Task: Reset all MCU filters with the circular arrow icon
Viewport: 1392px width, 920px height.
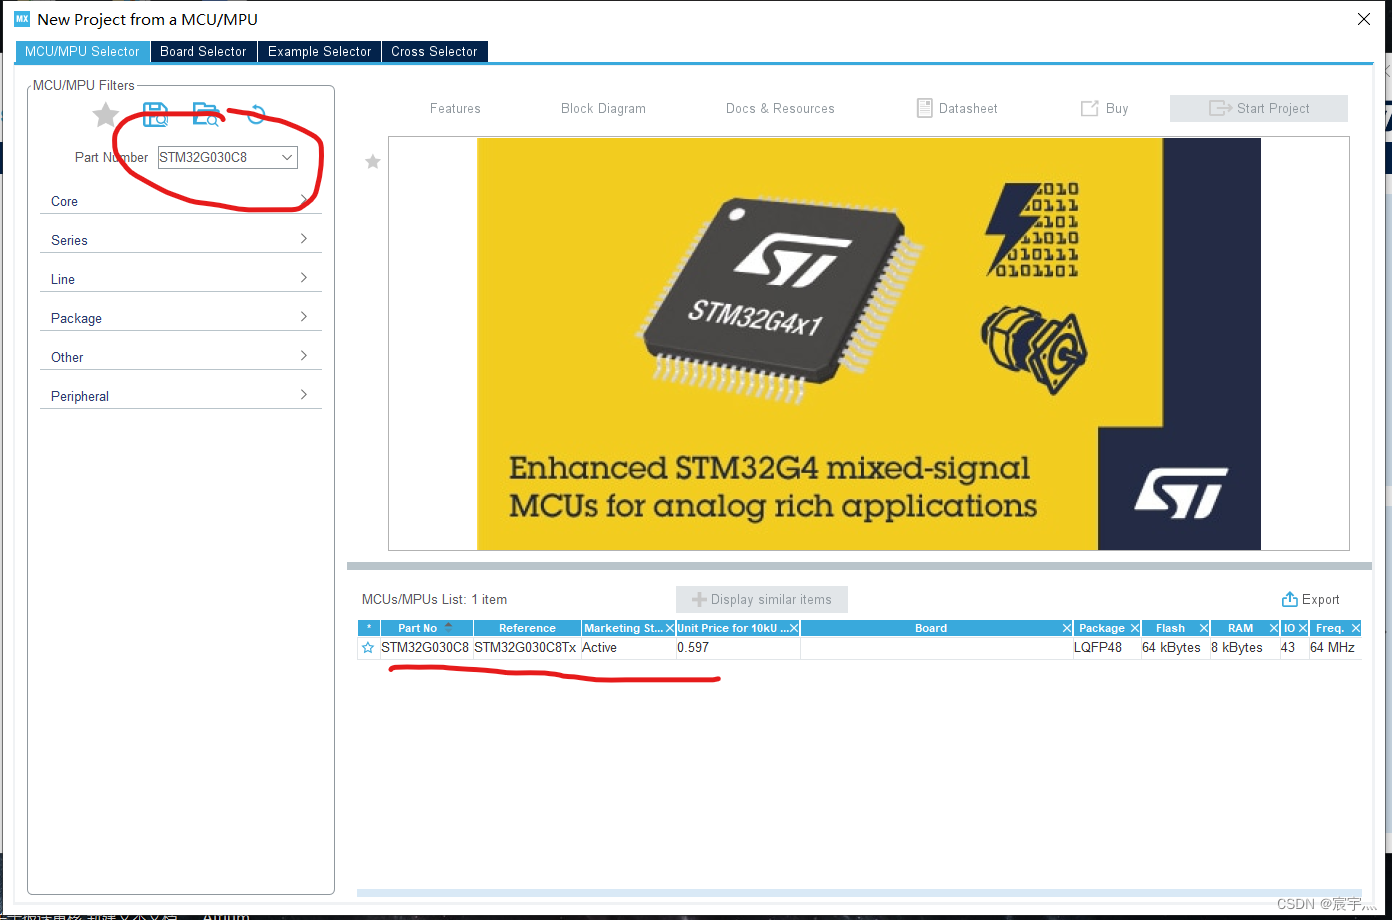Action: point(256,114)
